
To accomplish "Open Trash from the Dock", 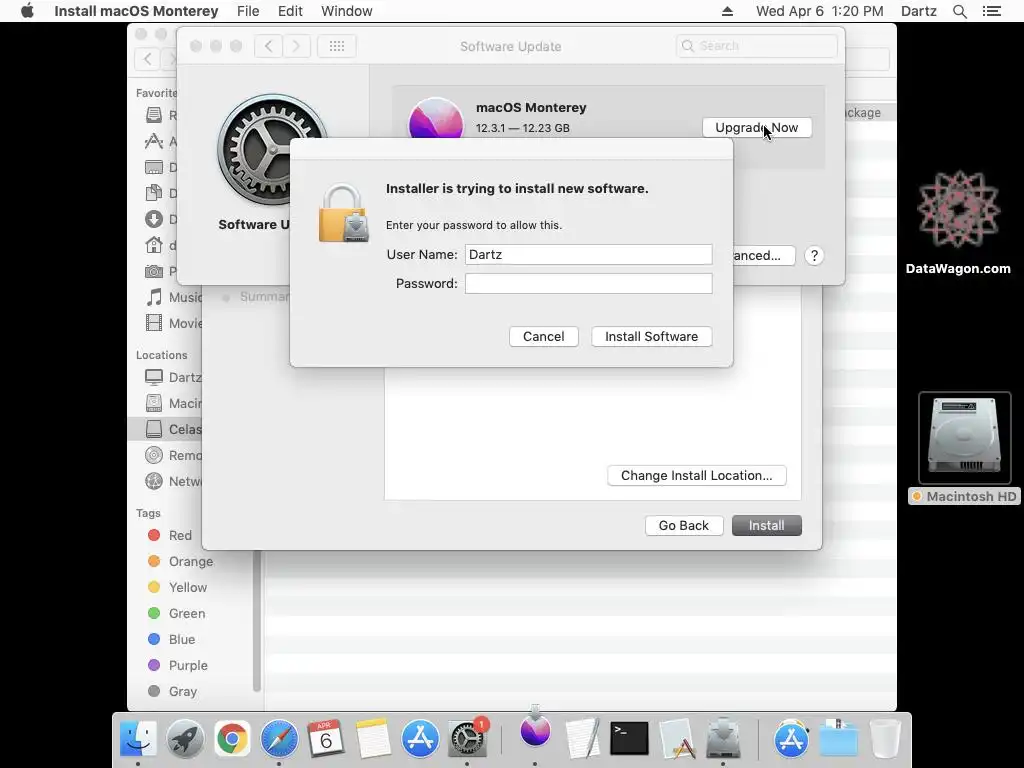I will (x=886, y=739).
